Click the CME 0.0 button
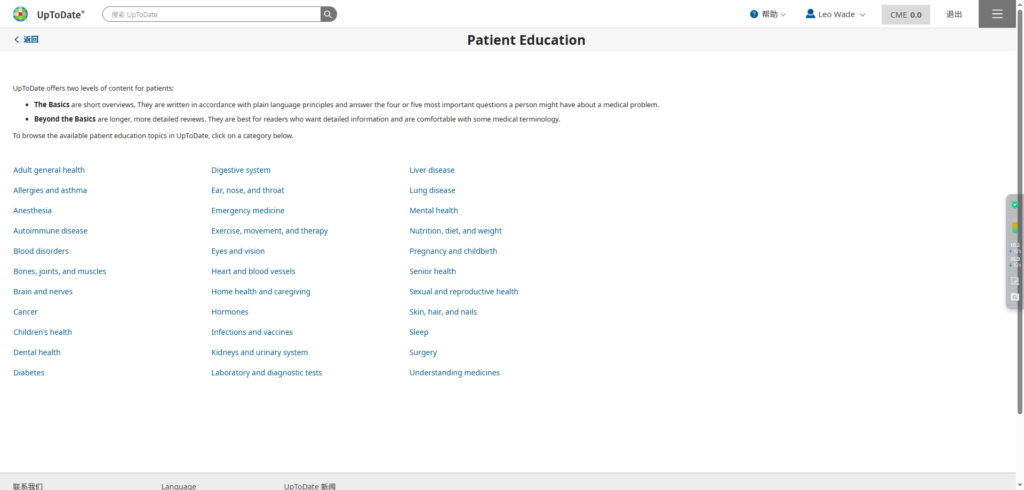The image size is (1024, 490). [x=905, y=14]
